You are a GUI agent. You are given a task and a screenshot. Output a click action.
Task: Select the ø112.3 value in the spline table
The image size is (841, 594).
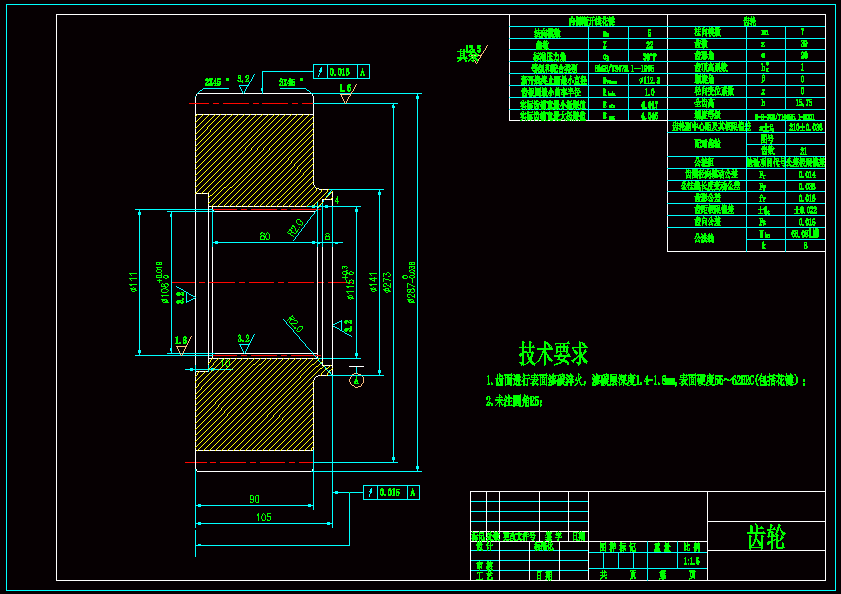tap(649, 80)
